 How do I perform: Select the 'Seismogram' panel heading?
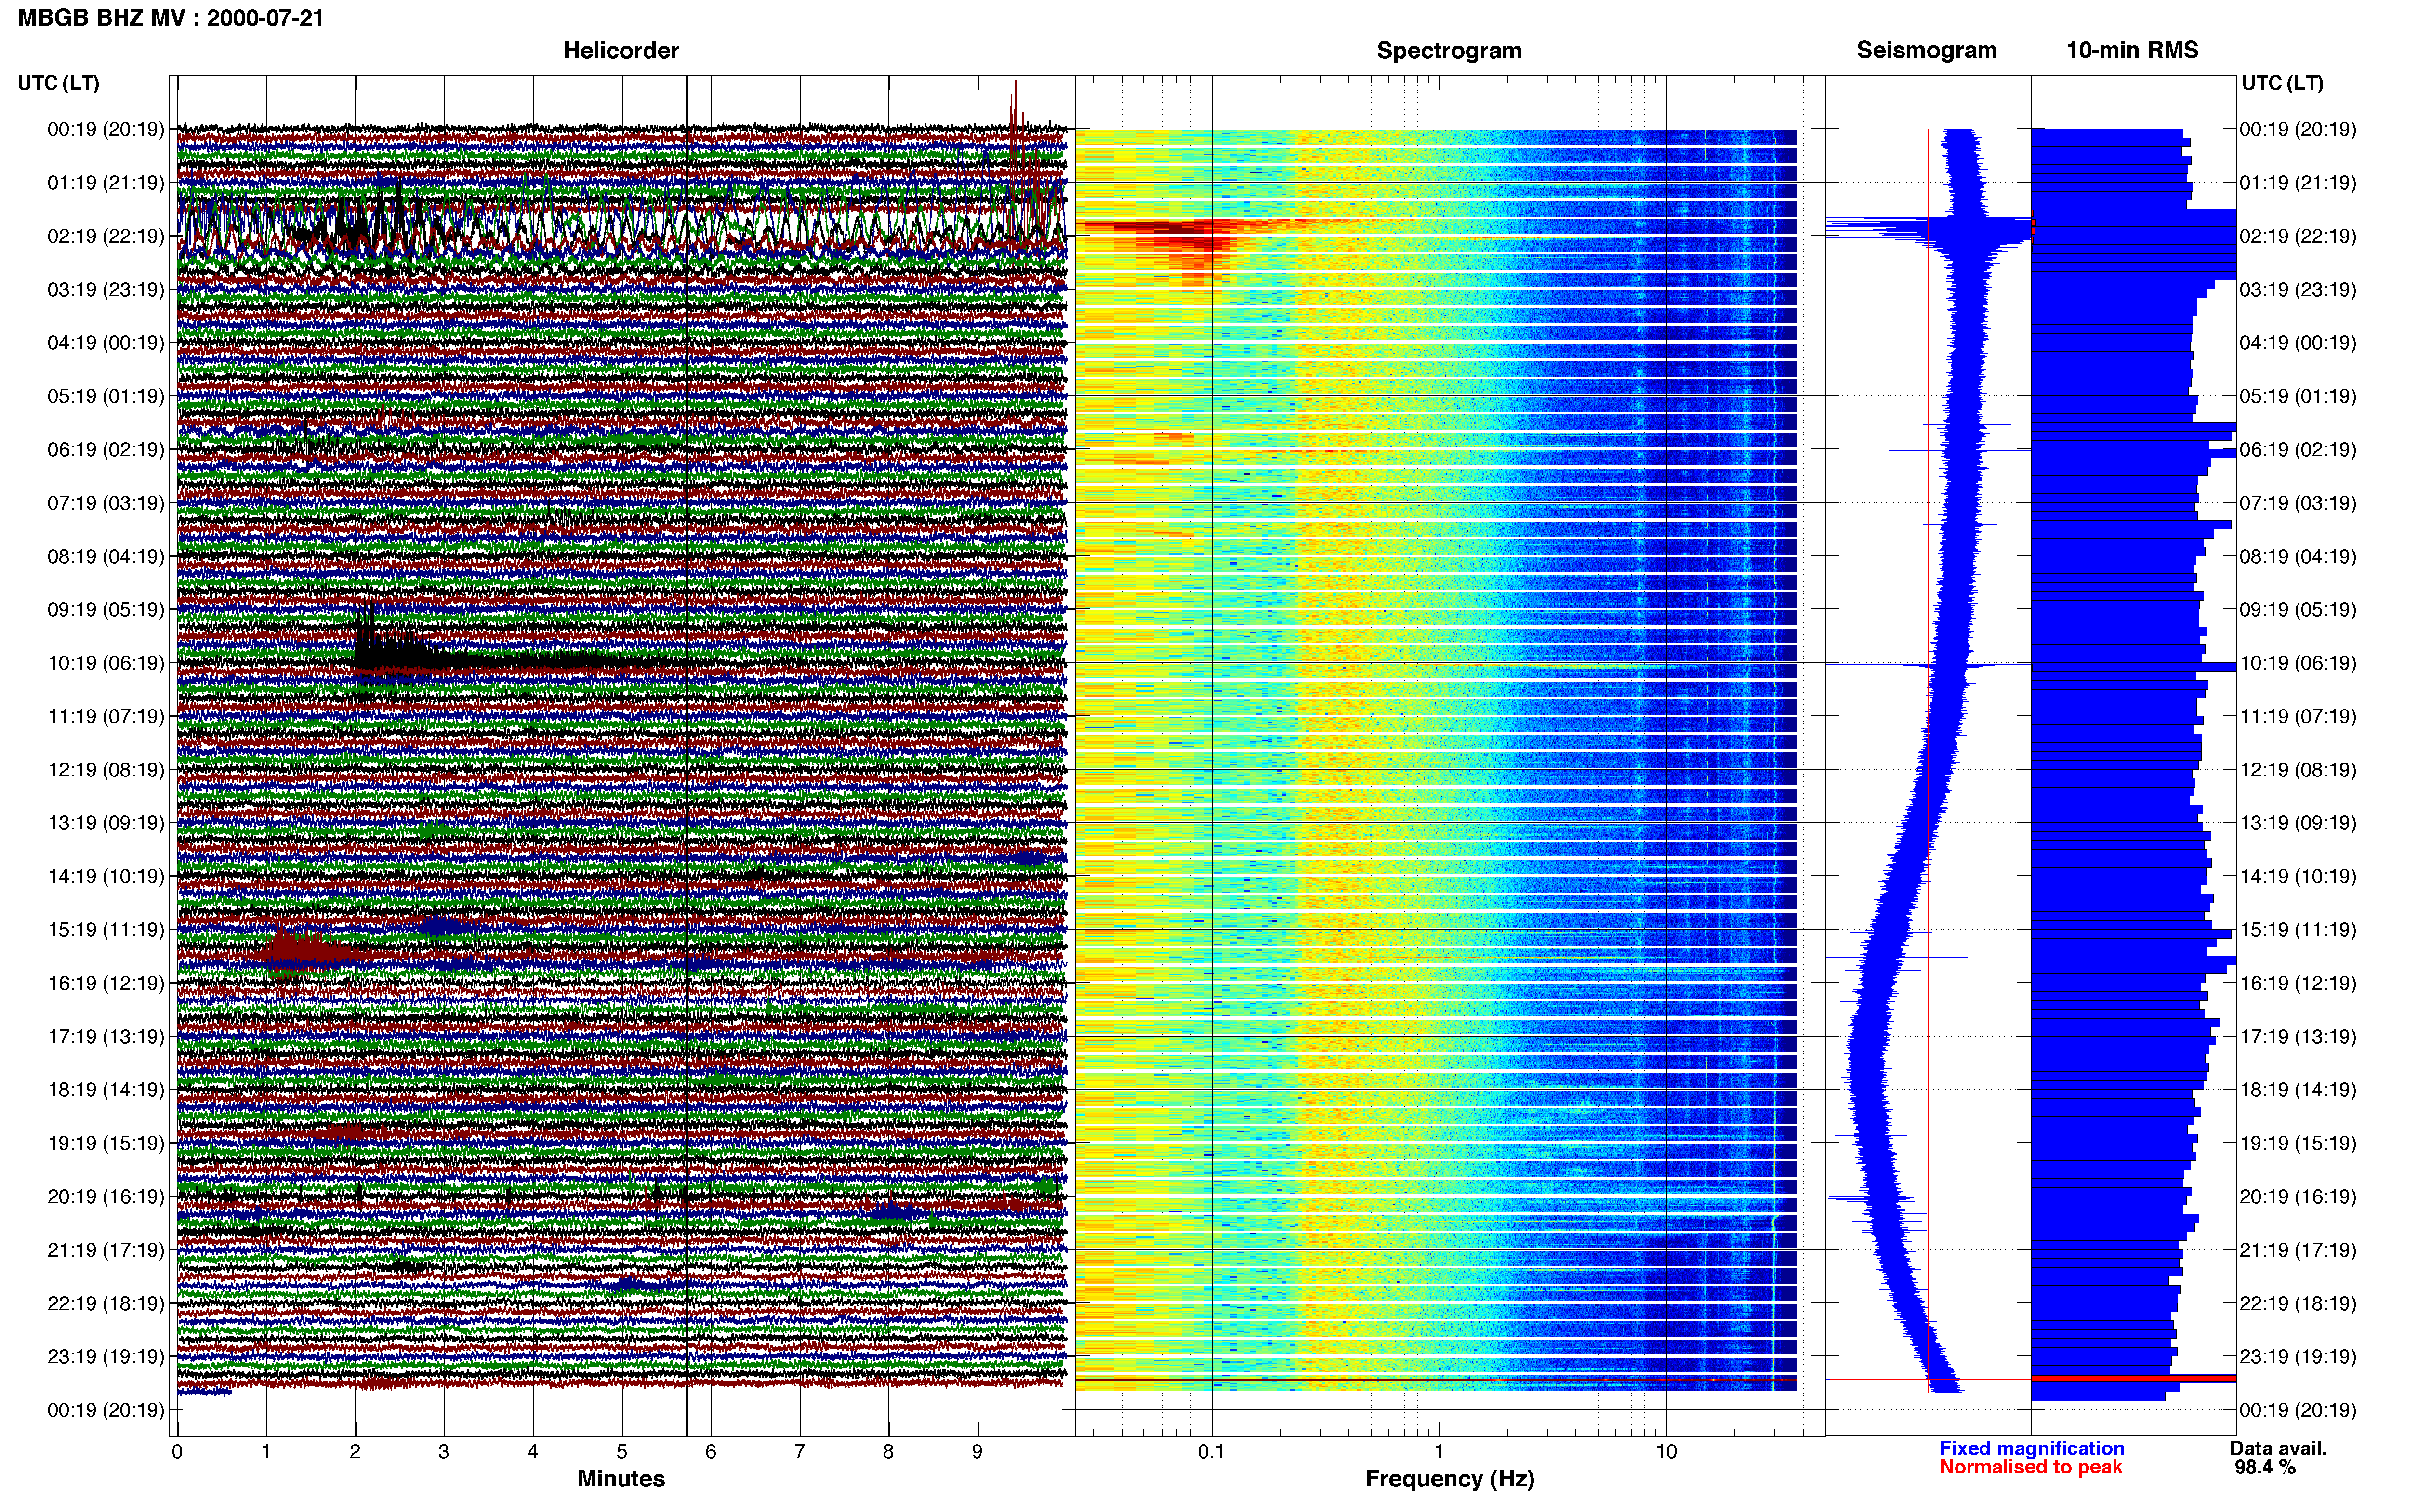tap(1926, 50)
